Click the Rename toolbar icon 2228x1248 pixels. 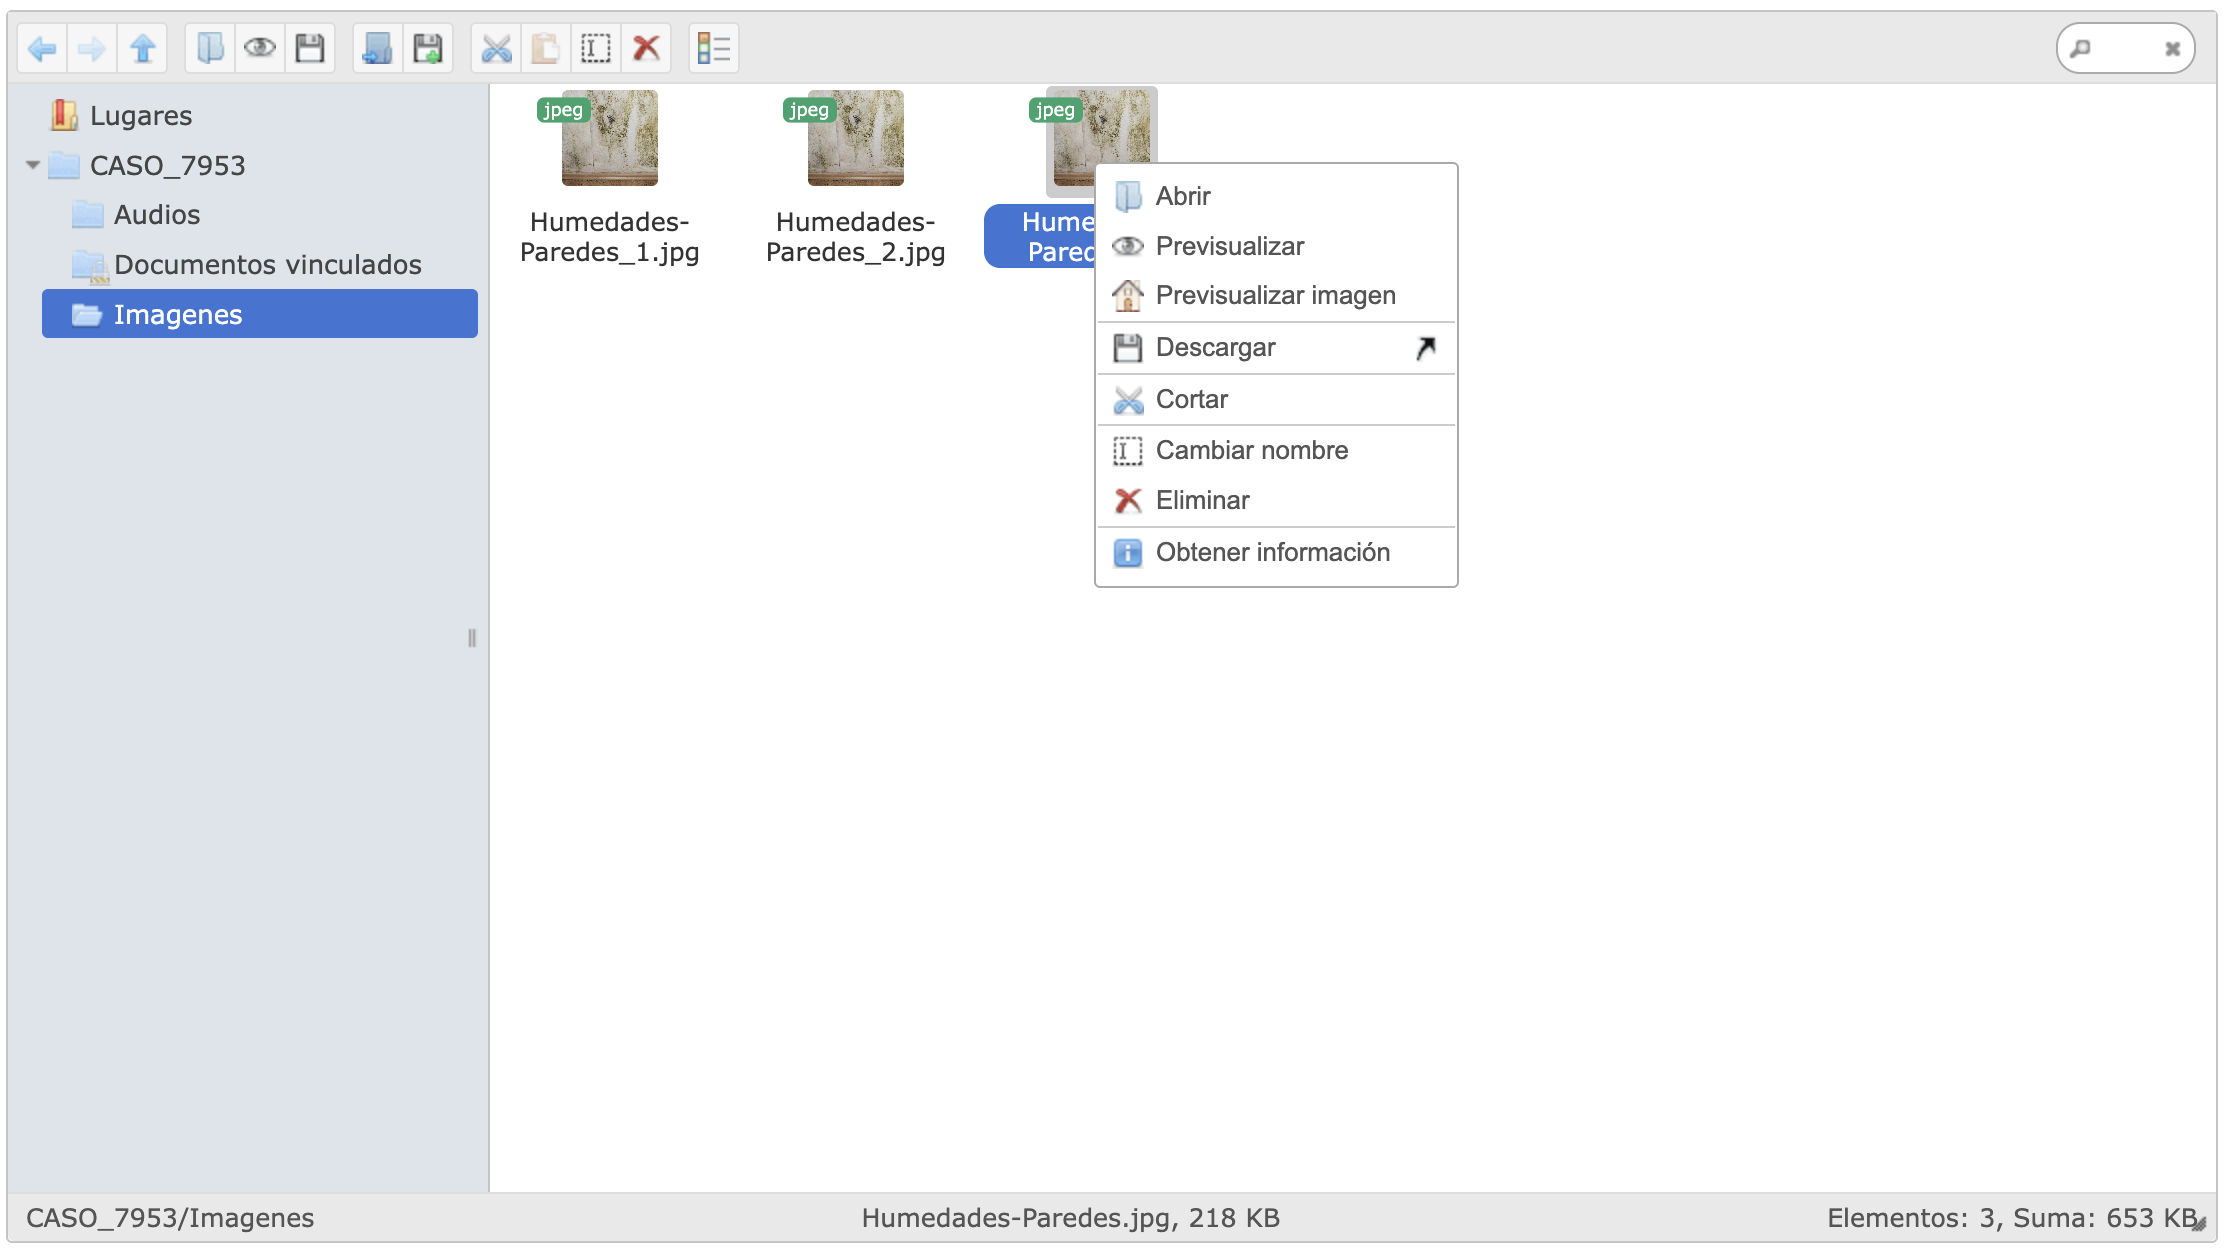[596, 48]
